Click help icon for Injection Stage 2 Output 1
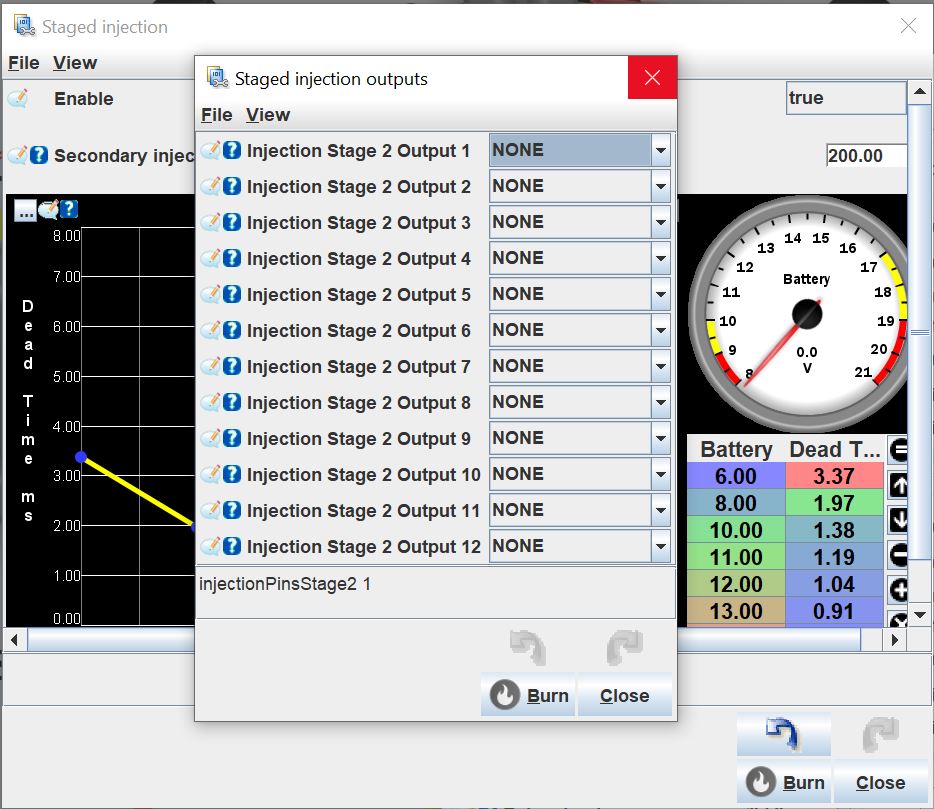The image size is (934, 809). (232, 151)
